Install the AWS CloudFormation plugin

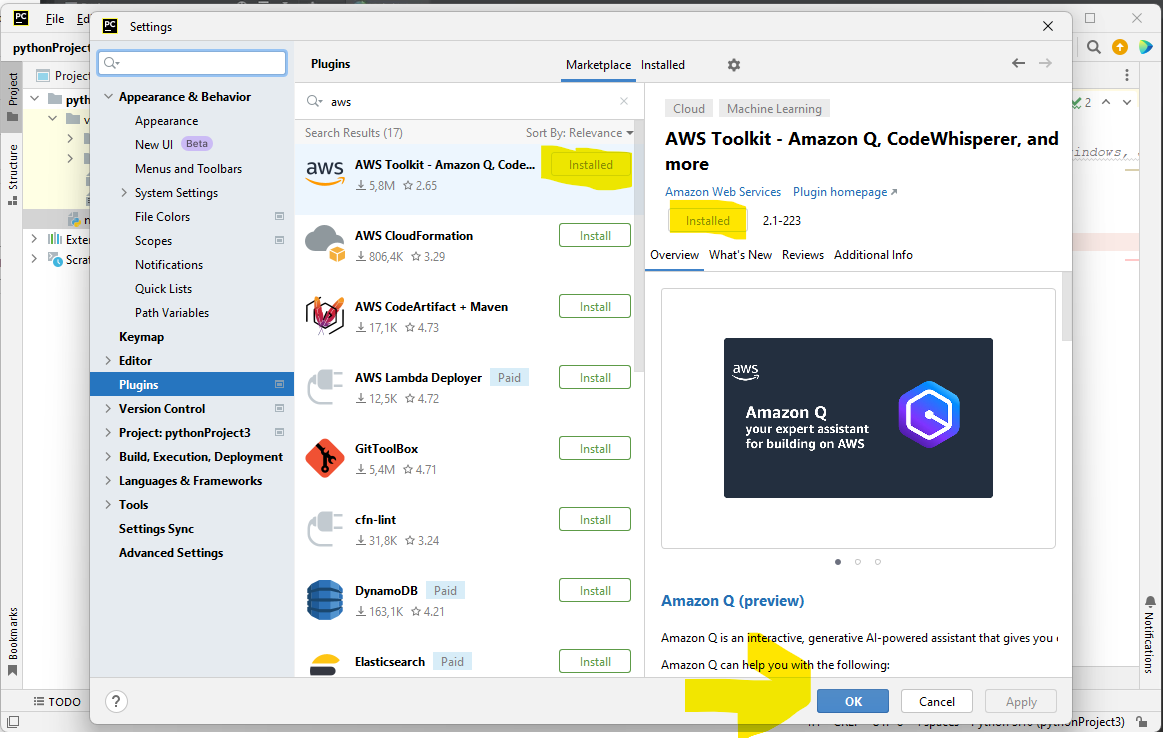tap(595, 236)
